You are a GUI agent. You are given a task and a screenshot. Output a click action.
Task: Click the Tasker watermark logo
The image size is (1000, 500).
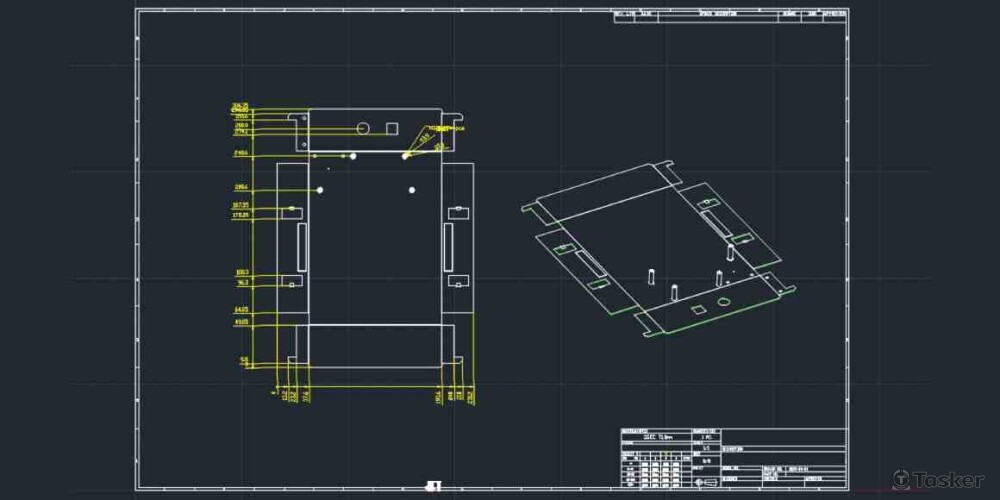pyautogui.click(x=937, y=479)
